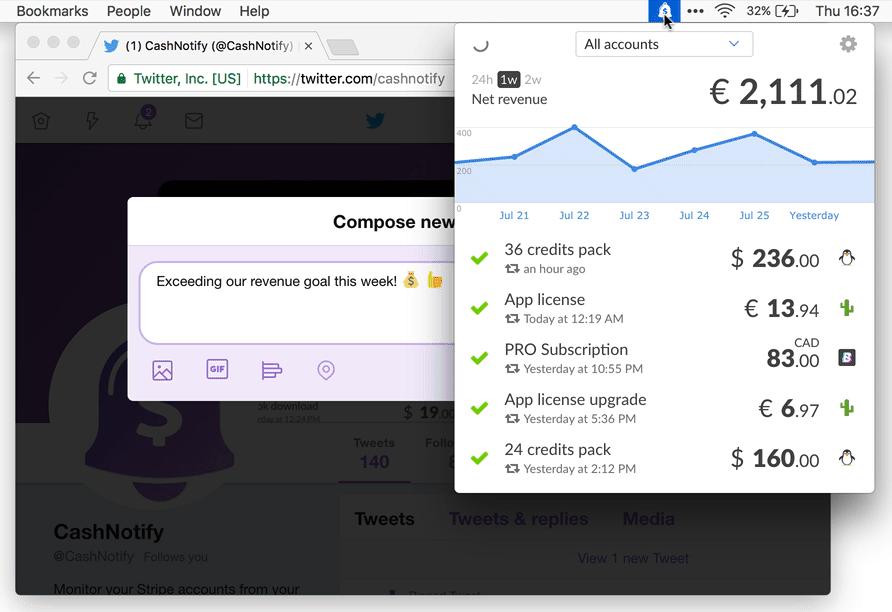Switch to Media tab on profile

(x=649, y=519)
